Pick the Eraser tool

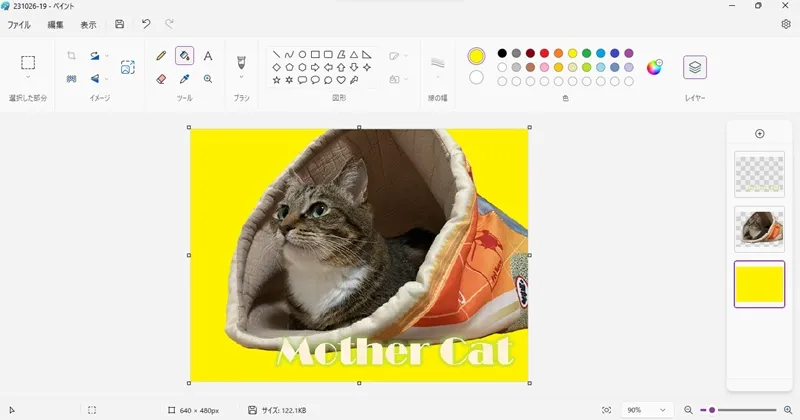(161, 79)
